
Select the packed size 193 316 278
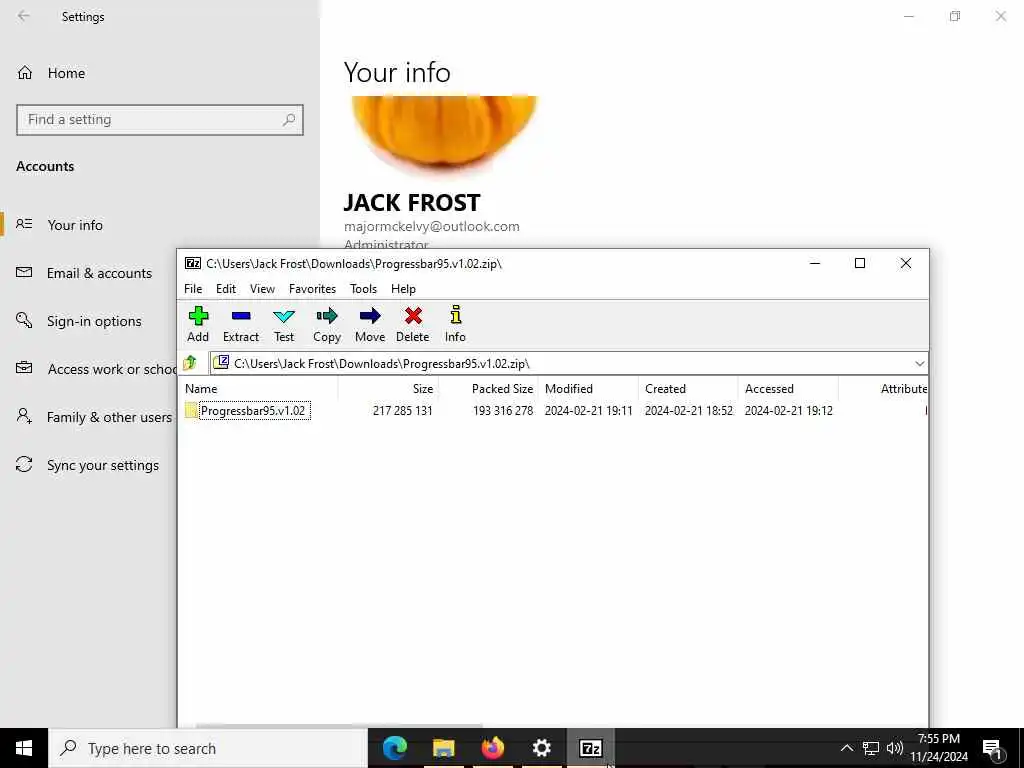(503, 411)
